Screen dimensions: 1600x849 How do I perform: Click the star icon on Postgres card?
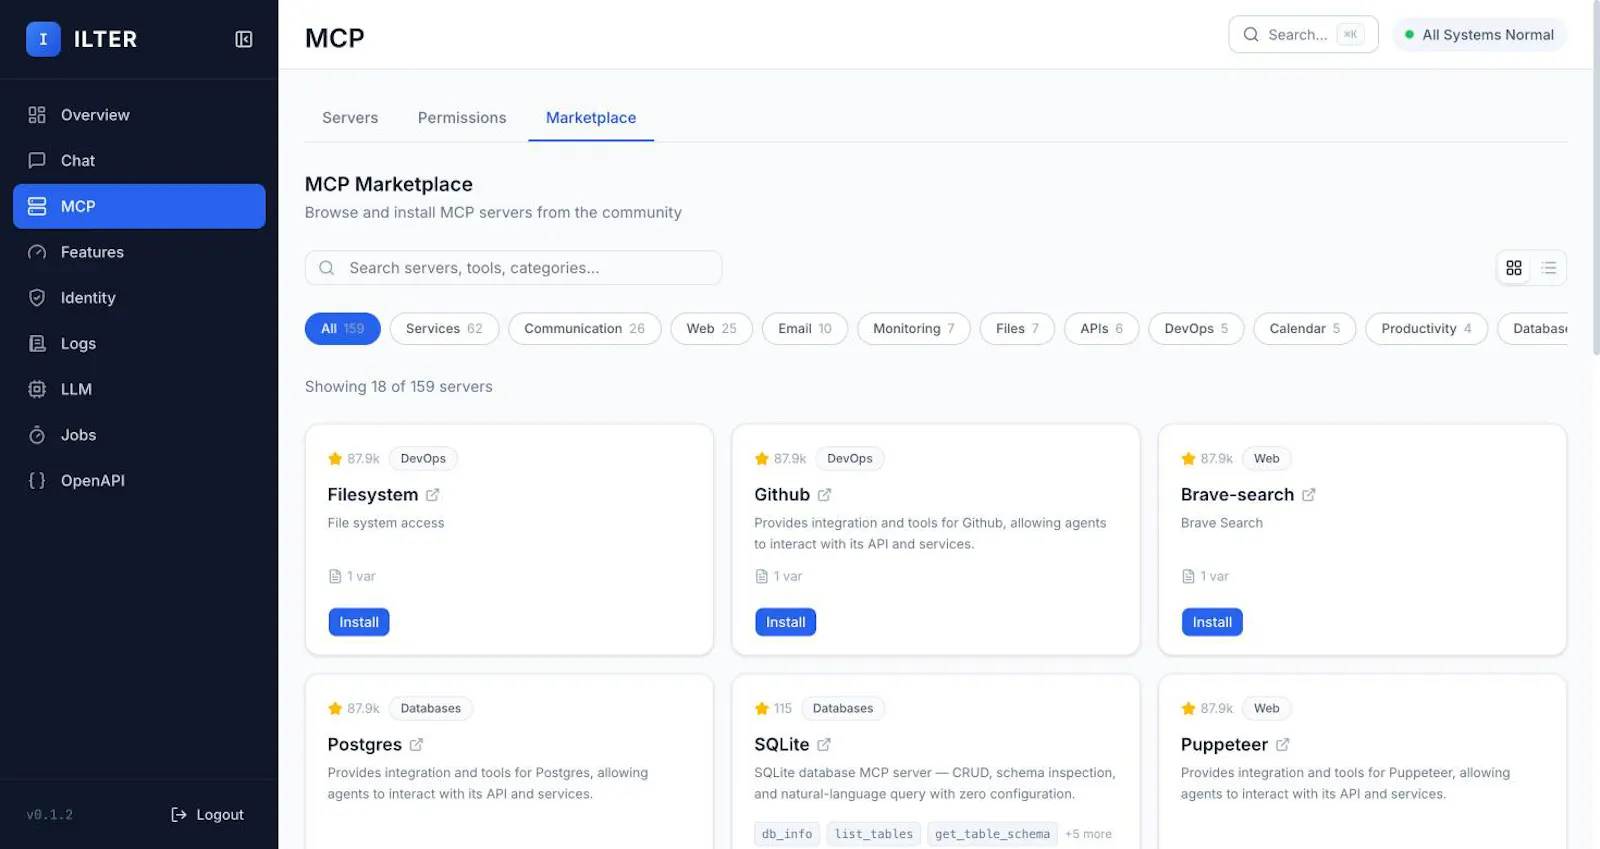[x=335, y=709]
